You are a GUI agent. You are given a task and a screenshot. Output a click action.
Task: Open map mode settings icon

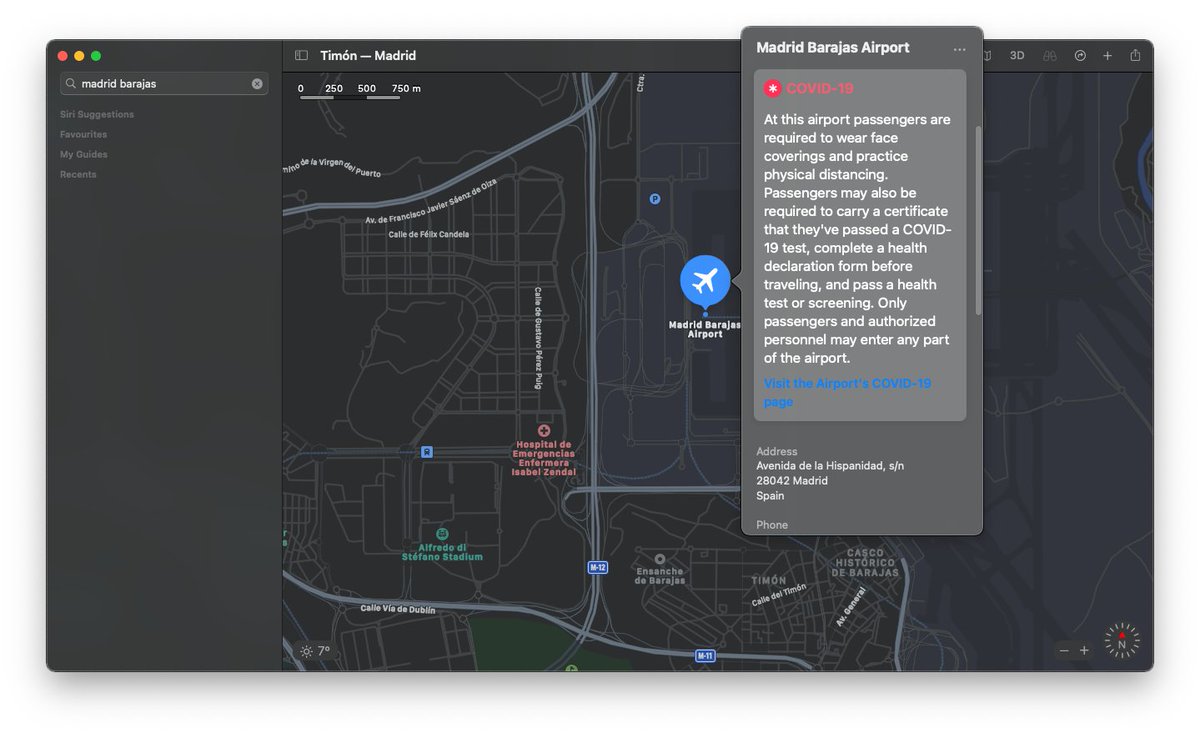(x=987, y=56)
